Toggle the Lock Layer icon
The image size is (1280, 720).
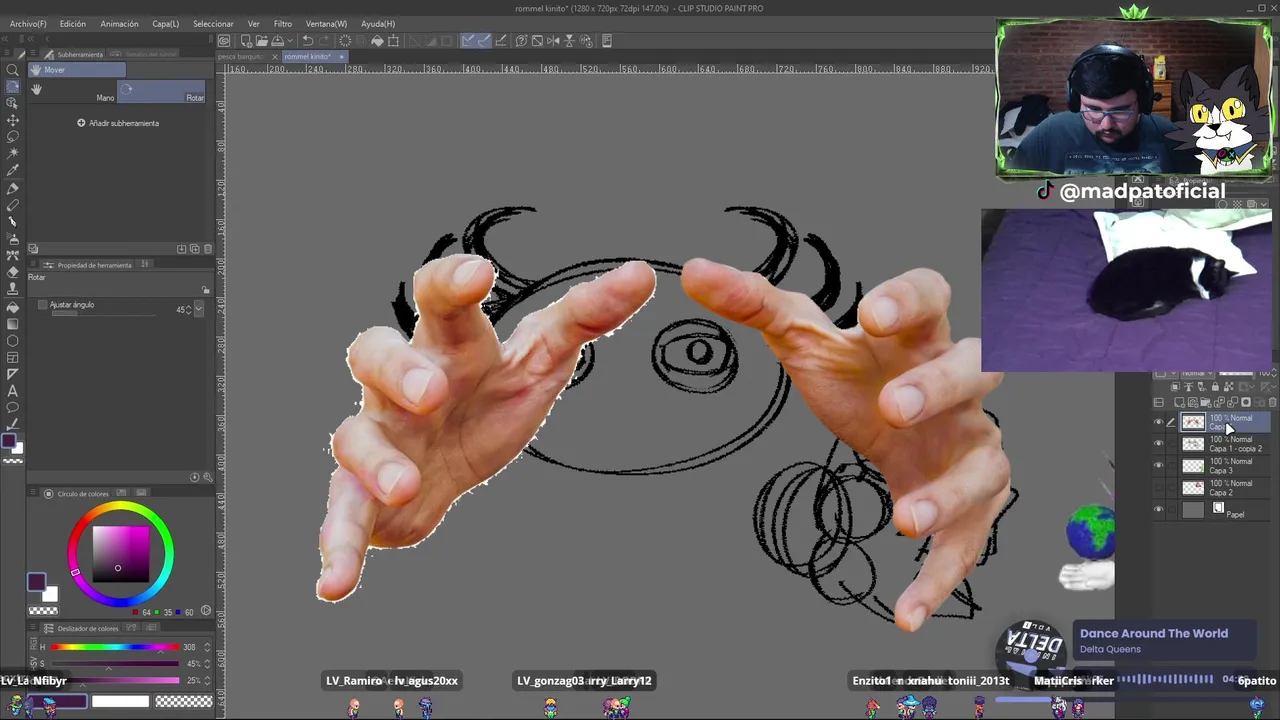(x=1214, y=387)
